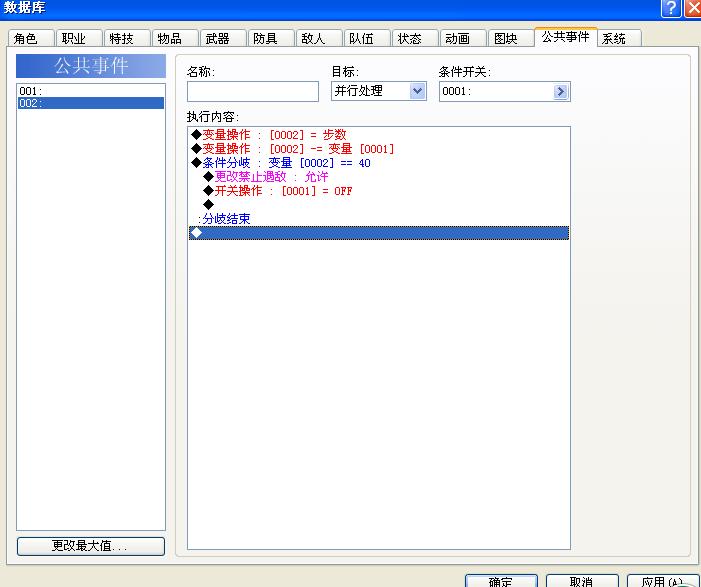This screenshot has width=701, height=587.
Task: Open the 条件开关 0001 selector arrow
Action: (x=560, y=92)
